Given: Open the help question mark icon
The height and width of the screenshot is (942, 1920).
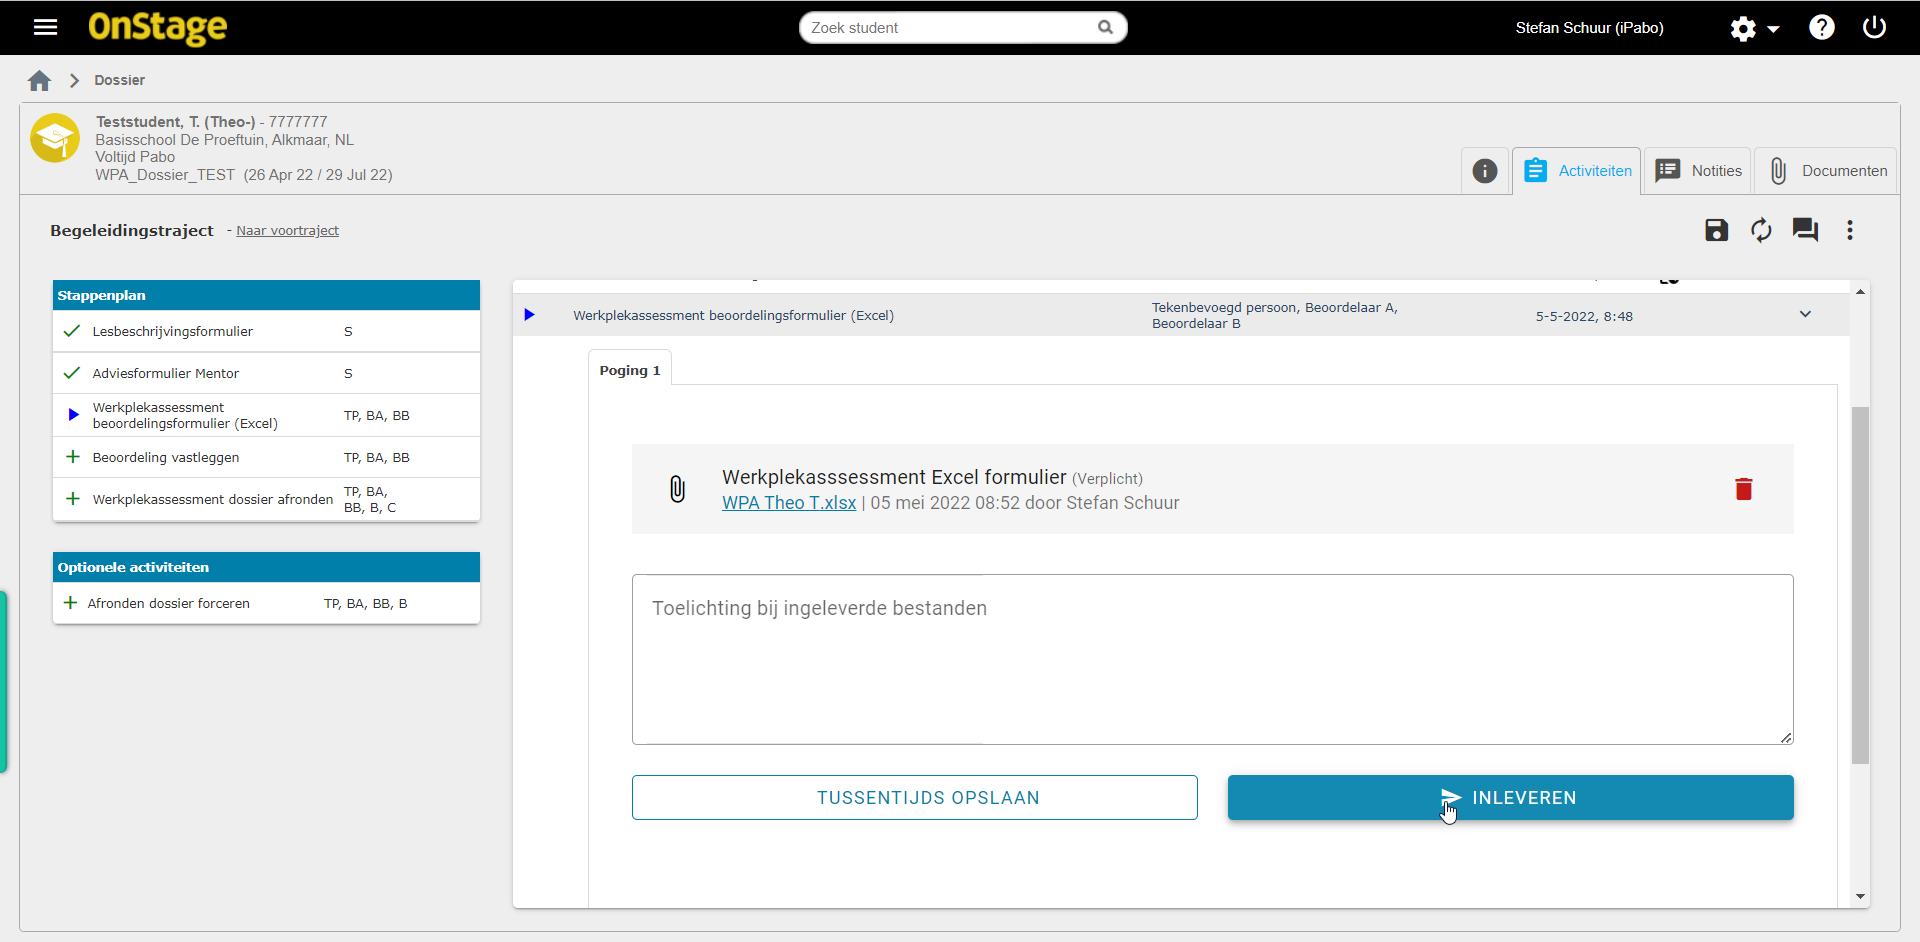Looking at the screenshot, I should 1822,28.
